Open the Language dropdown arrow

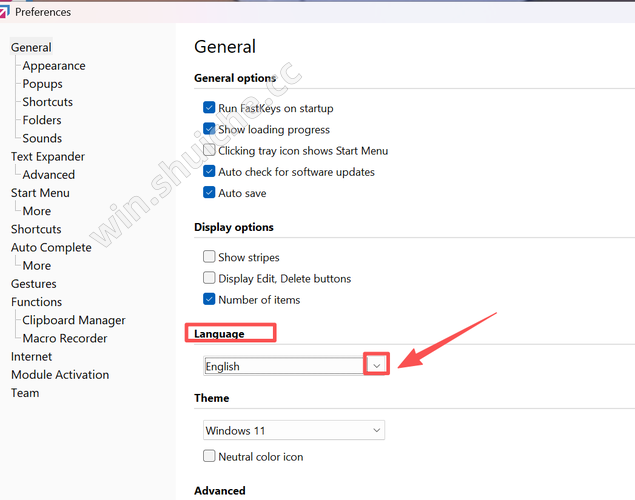coord(376,366)
